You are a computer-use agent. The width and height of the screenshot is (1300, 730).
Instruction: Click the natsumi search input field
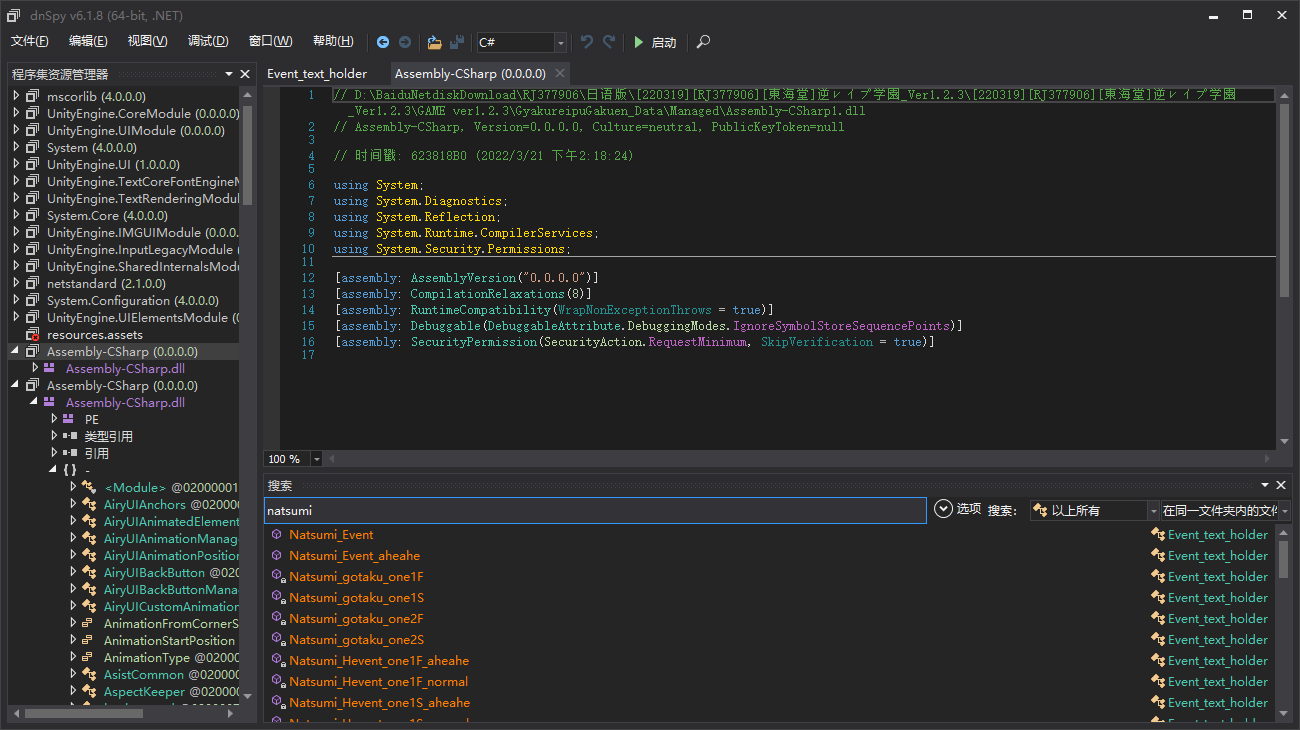pyautogui.click(x=595, y=511)
